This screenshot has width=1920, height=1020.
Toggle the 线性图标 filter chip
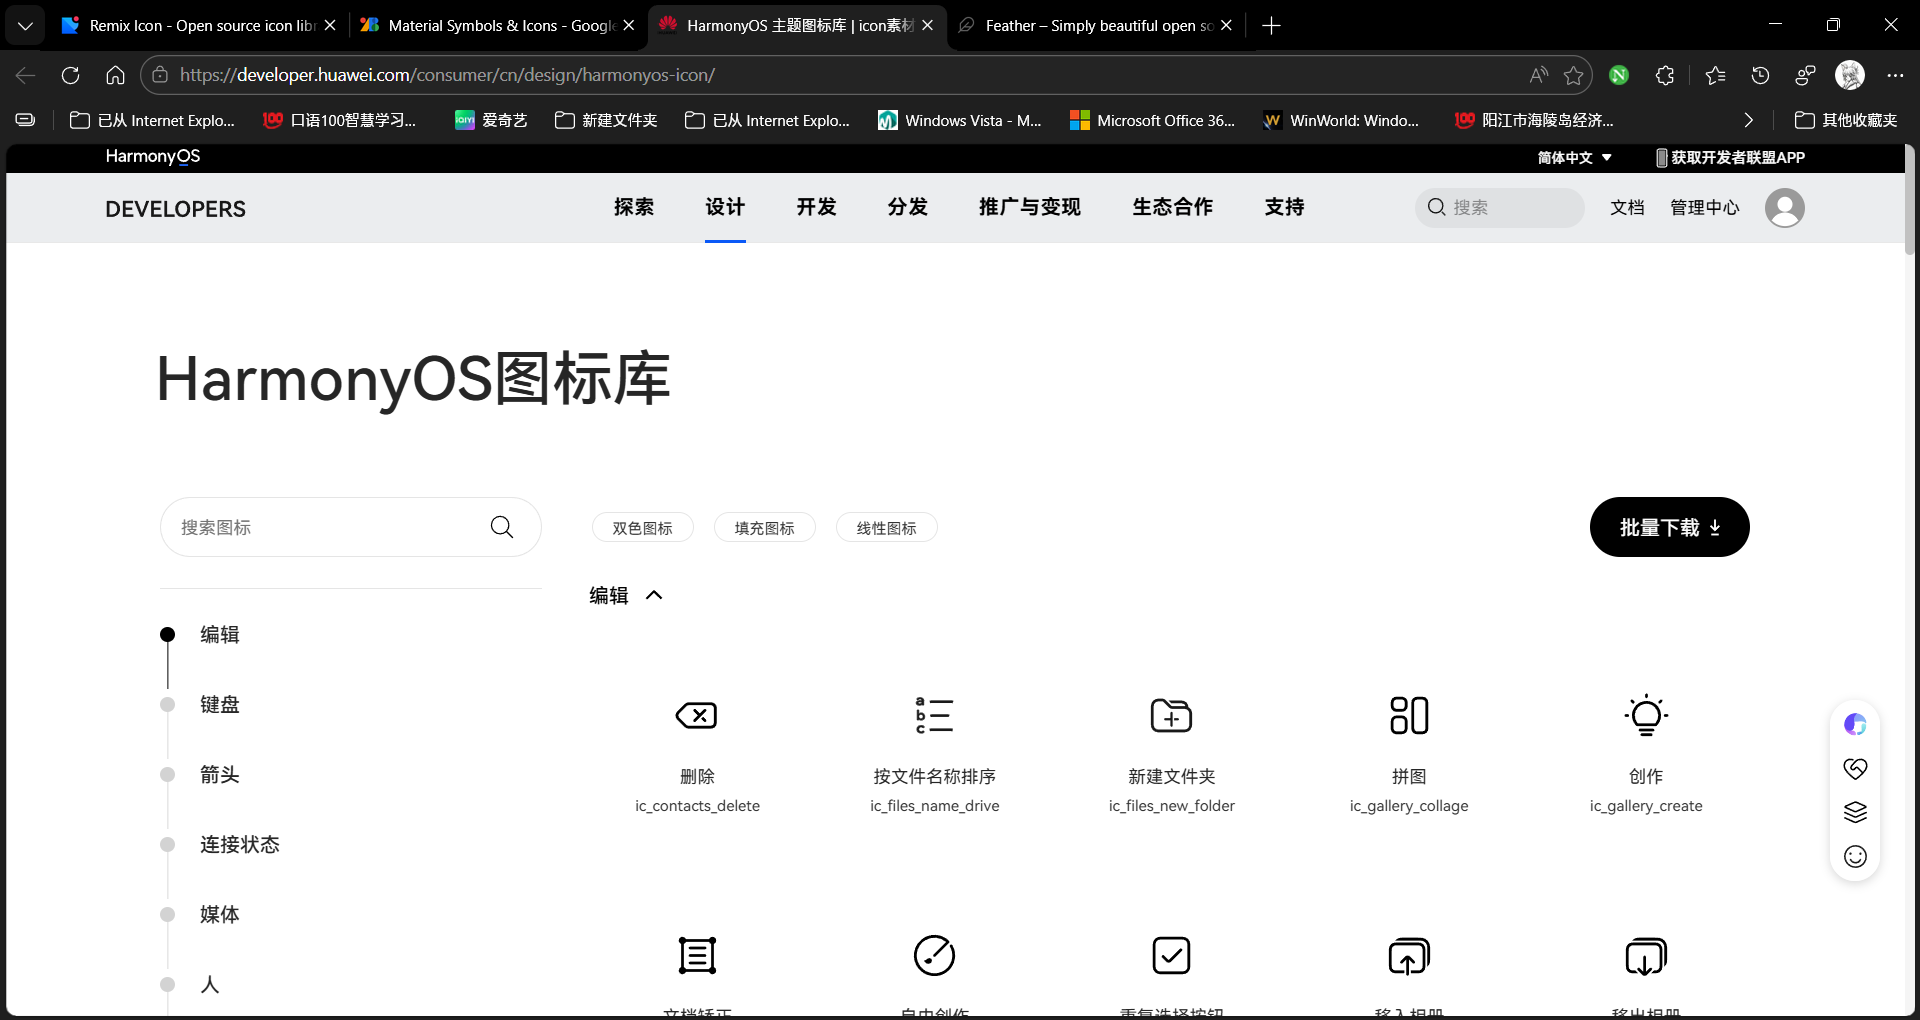click(x=886, y=528)
